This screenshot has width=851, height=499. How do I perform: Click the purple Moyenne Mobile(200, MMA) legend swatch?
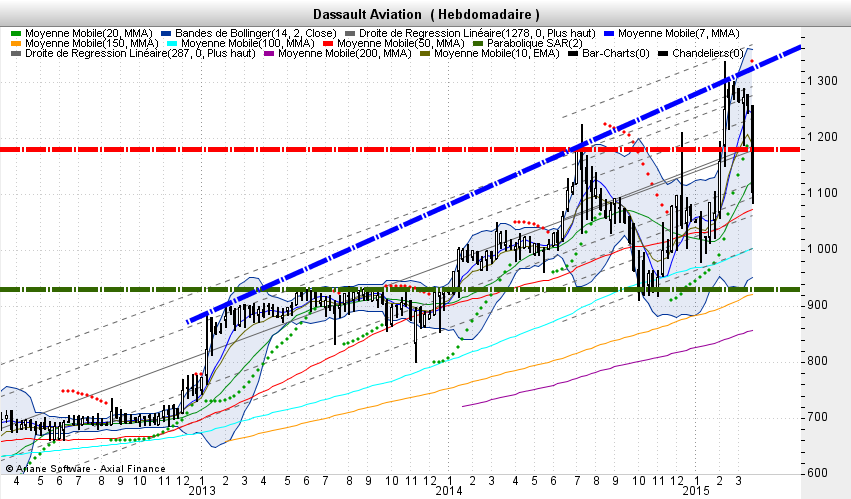tap(269, 53)
